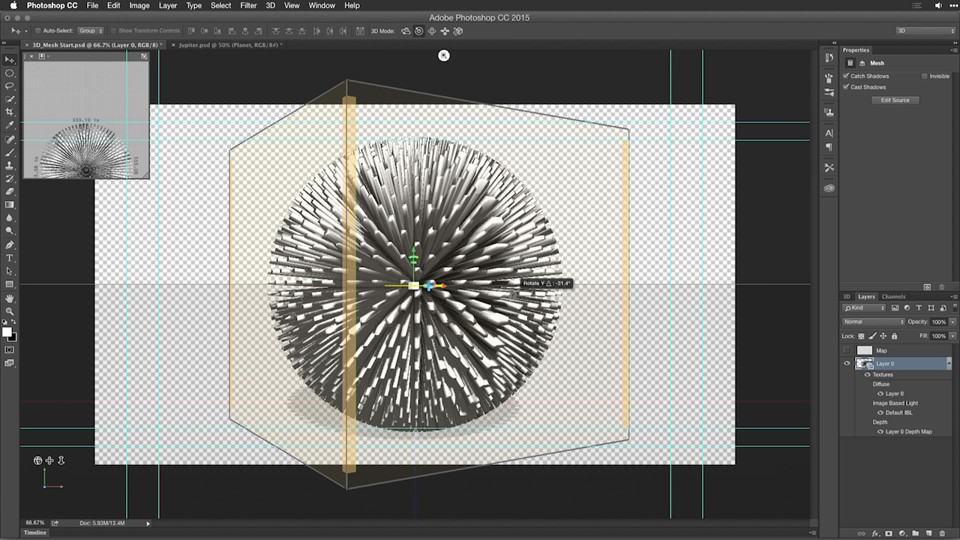The image size is (960, 540).
Task: Choose the Pen tool
Action: [x=9, y=245]
